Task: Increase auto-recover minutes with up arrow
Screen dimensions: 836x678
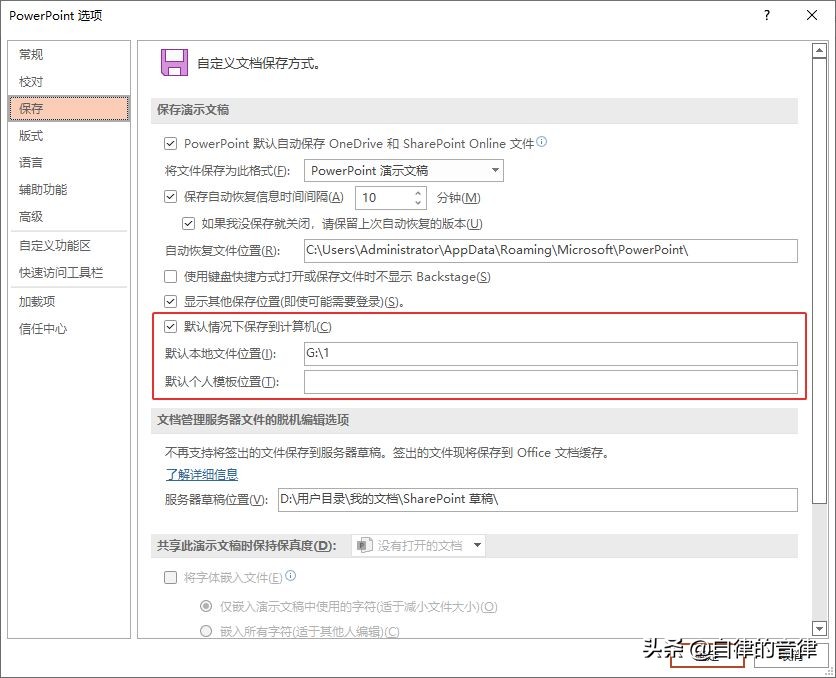Action: click(x=418, y=193)
